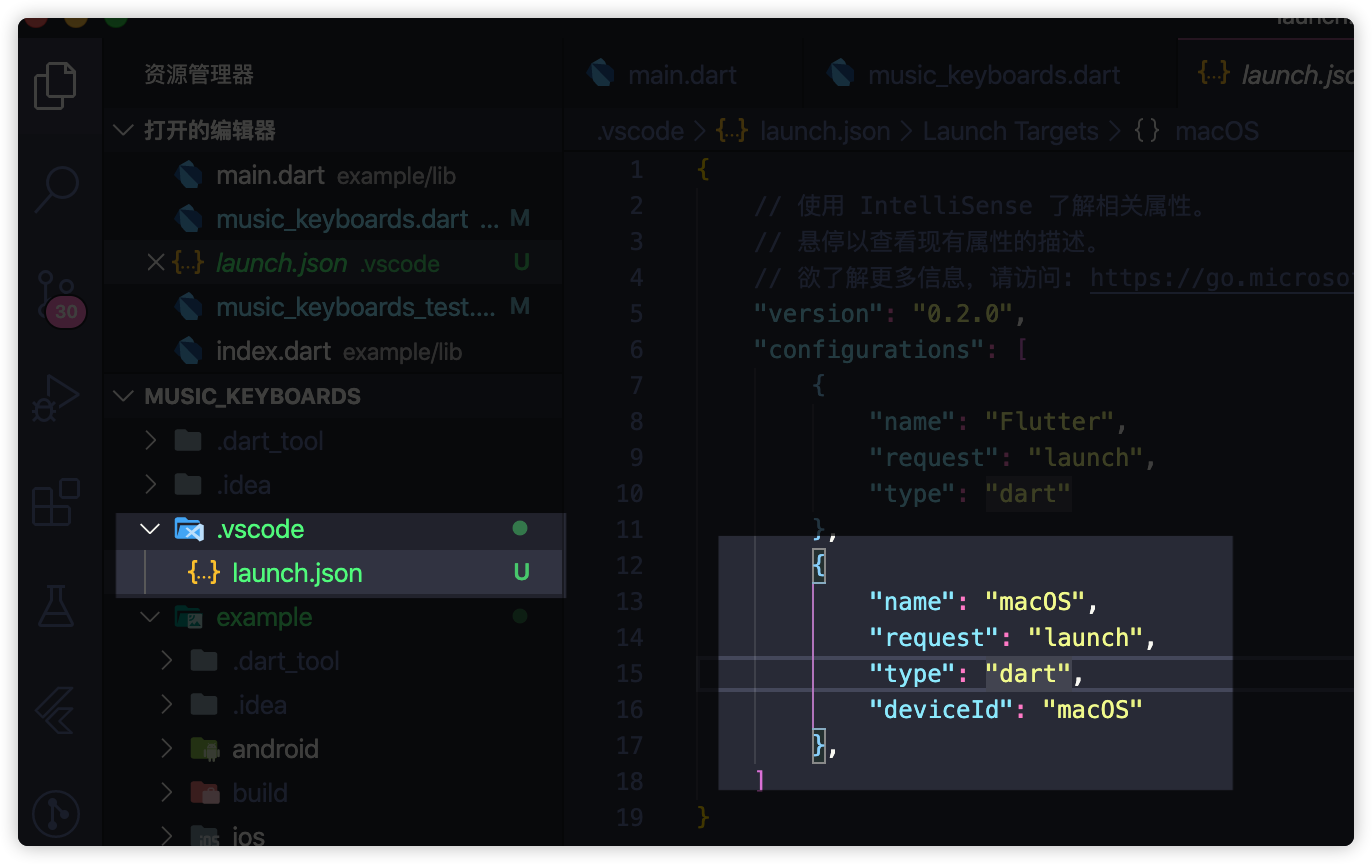This screenshot has height=864, width=1372.
Task: Click launch.json in the breadcrumb path
Action: click(x=824, y=131)
